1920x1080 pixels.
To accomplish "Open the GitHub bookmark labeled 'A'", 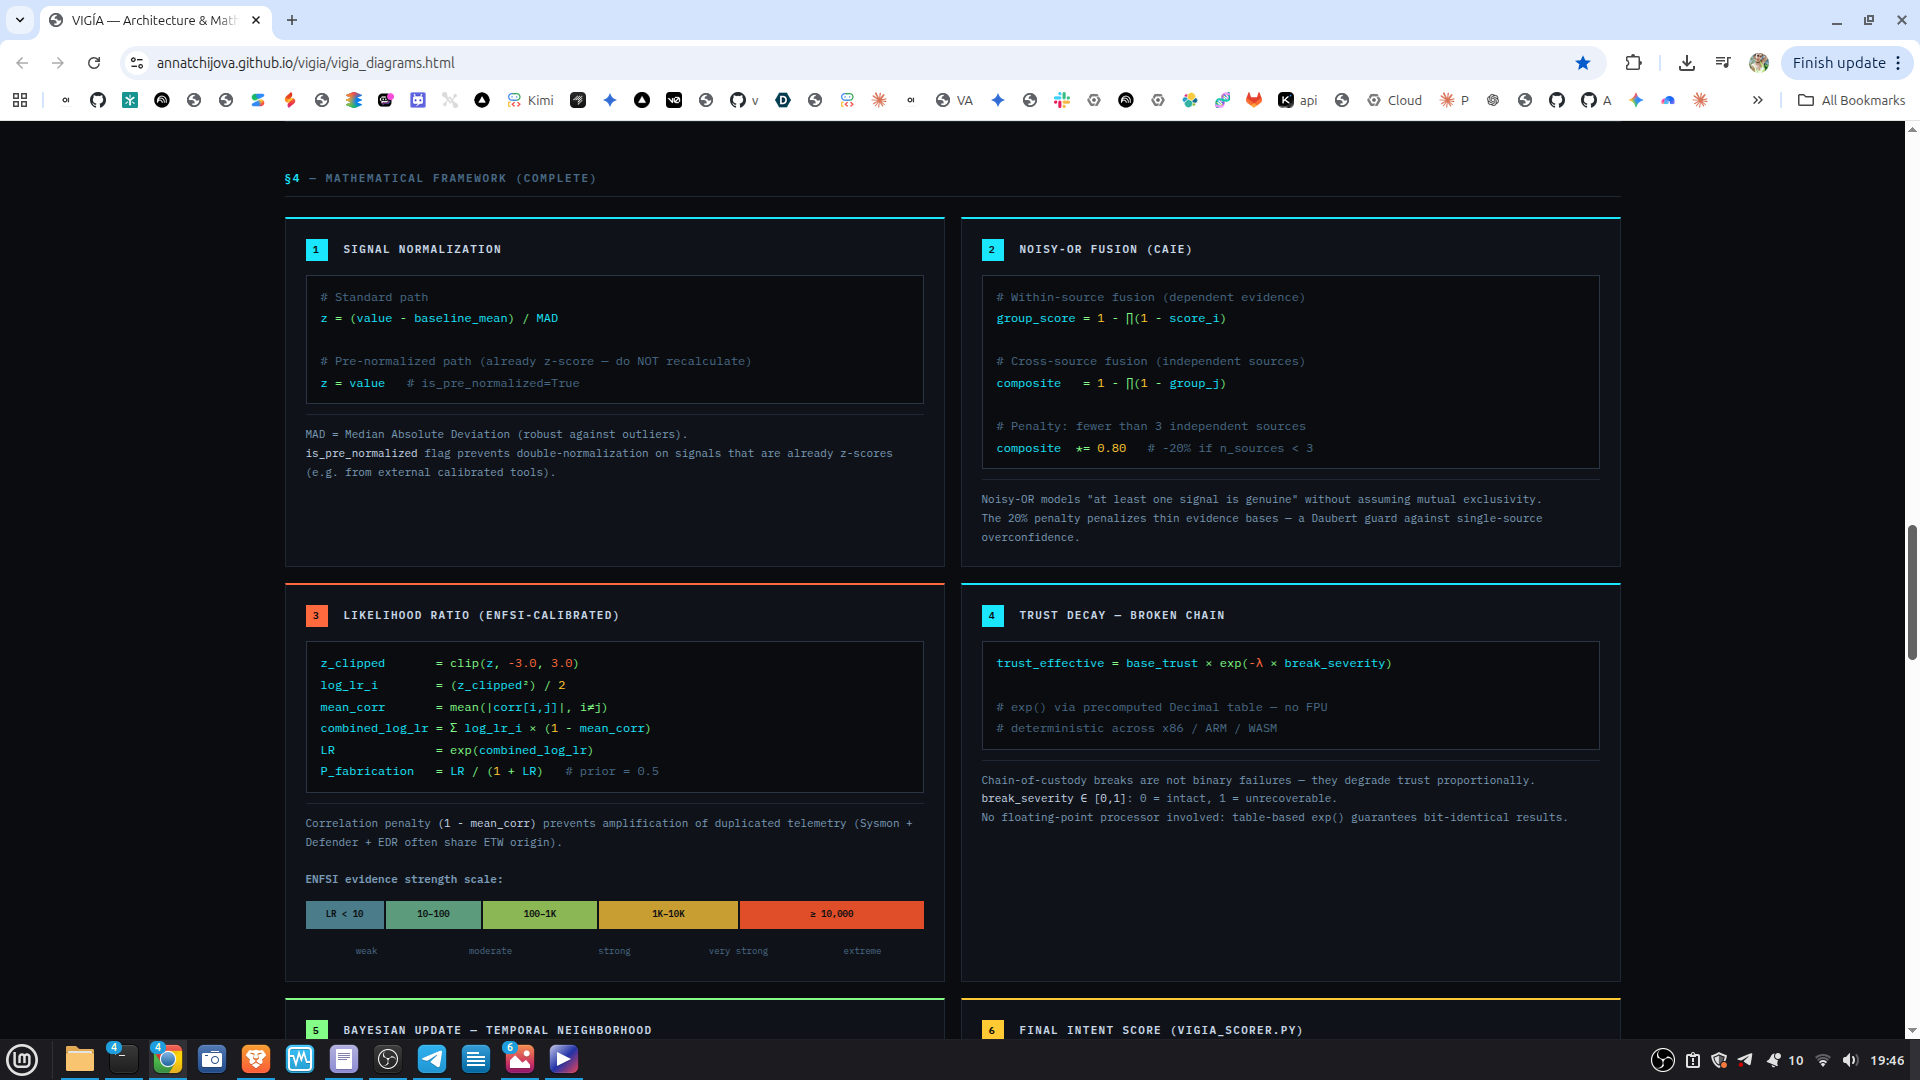I will coord(1596,100).
